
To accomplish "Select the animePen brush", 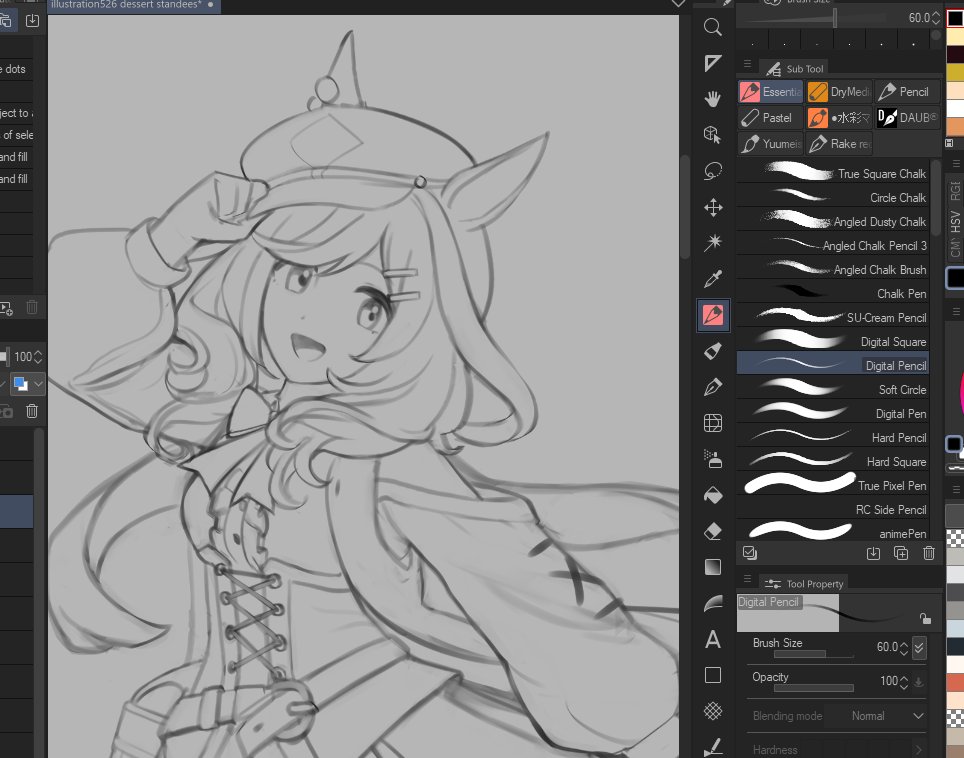I will (x=832, y=533).
